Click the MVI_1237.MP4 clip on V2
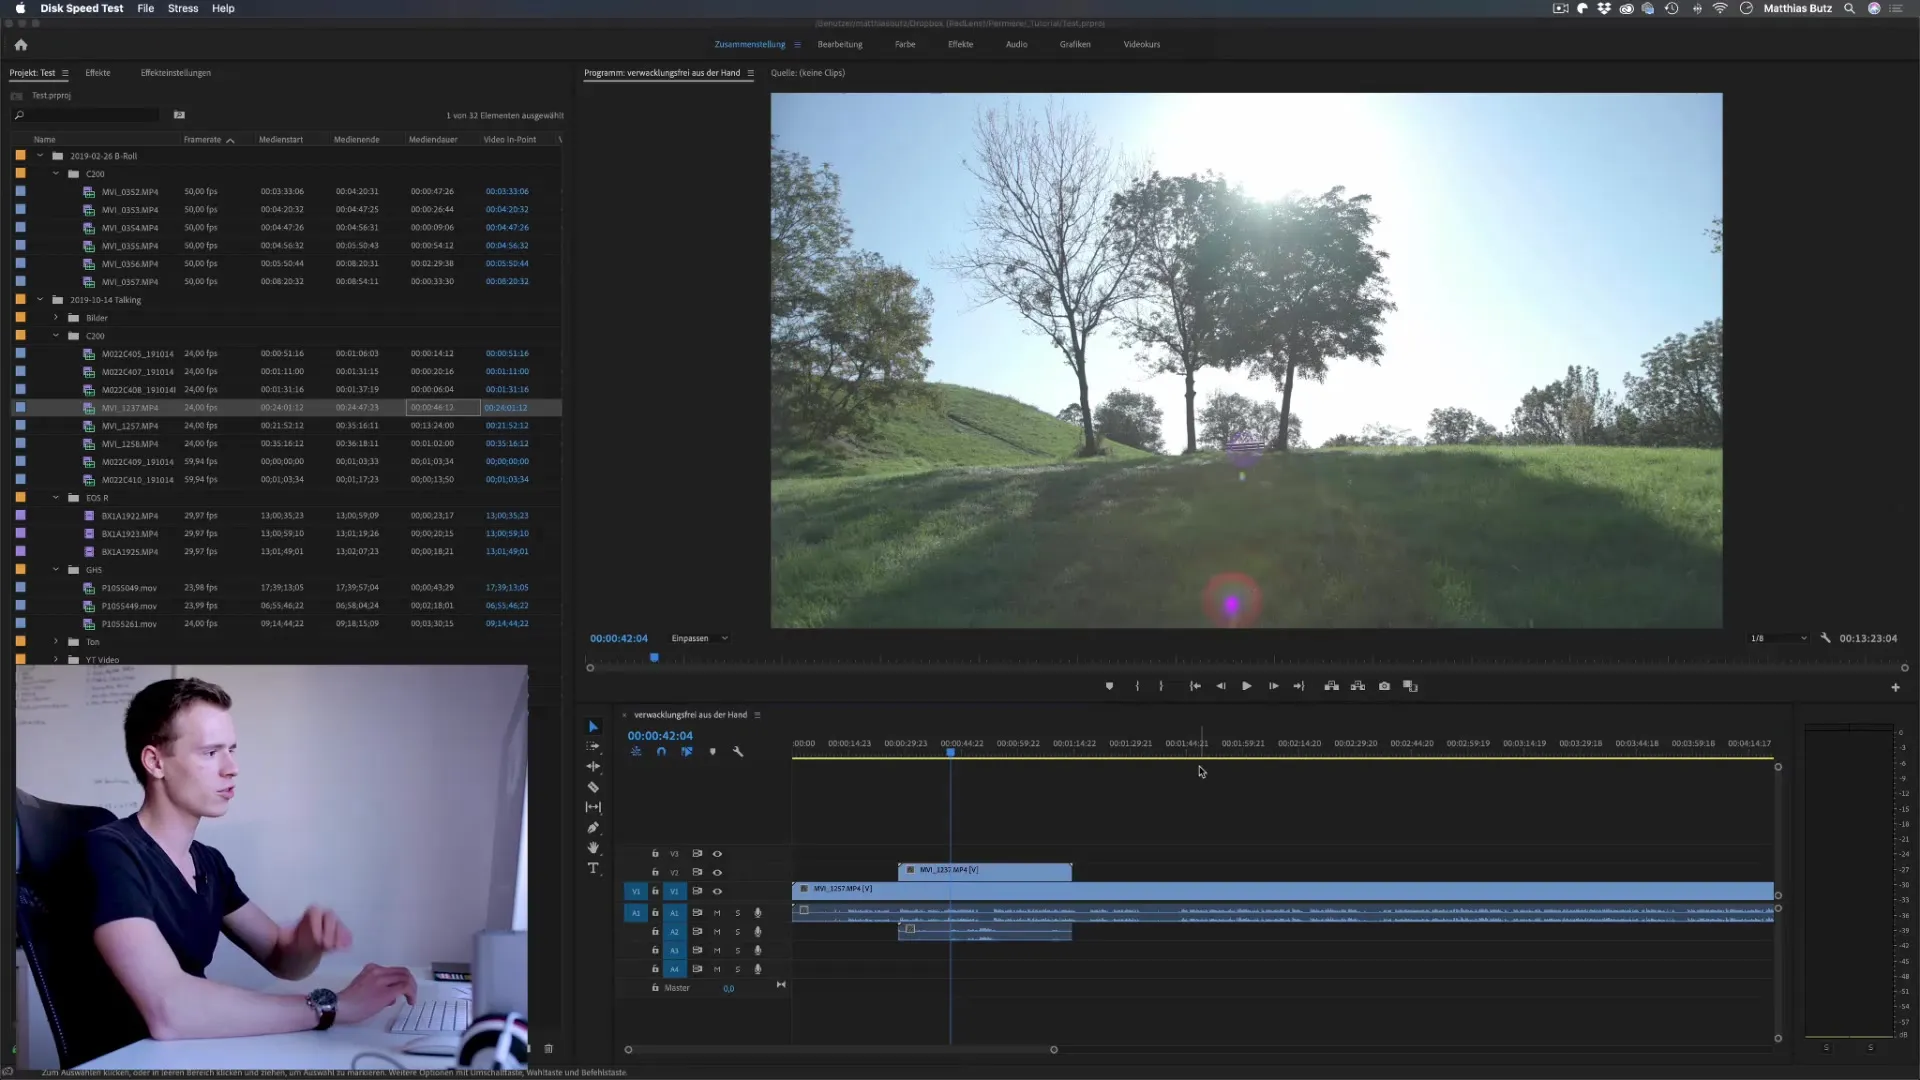This screenshot has height=1080, width=1920. [x=985, y=871]
